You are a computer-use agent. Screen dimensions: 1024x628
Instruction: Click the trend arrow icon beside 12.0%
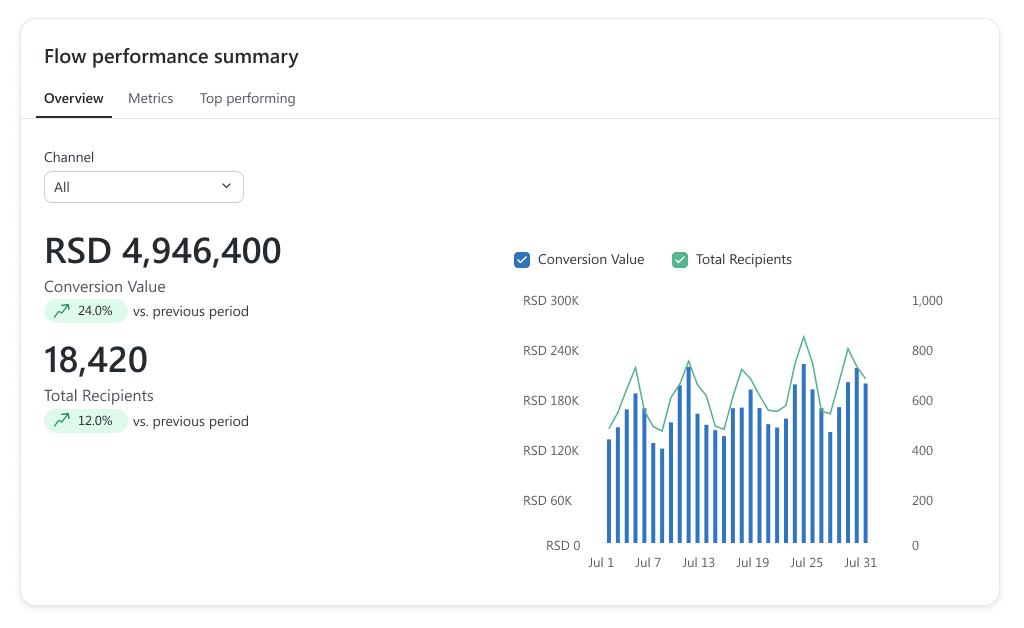click(x=62, y=421)
